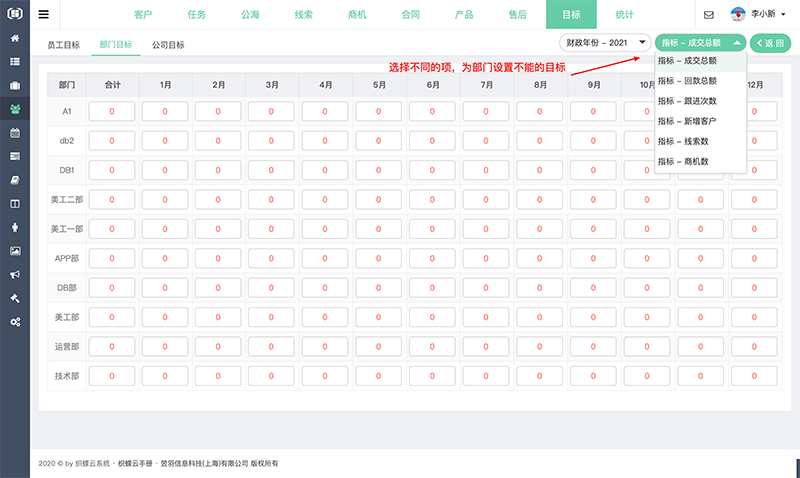Toggle the hamburger menu icon
Screen dimensions: 800x478
(x=44, y=14)
